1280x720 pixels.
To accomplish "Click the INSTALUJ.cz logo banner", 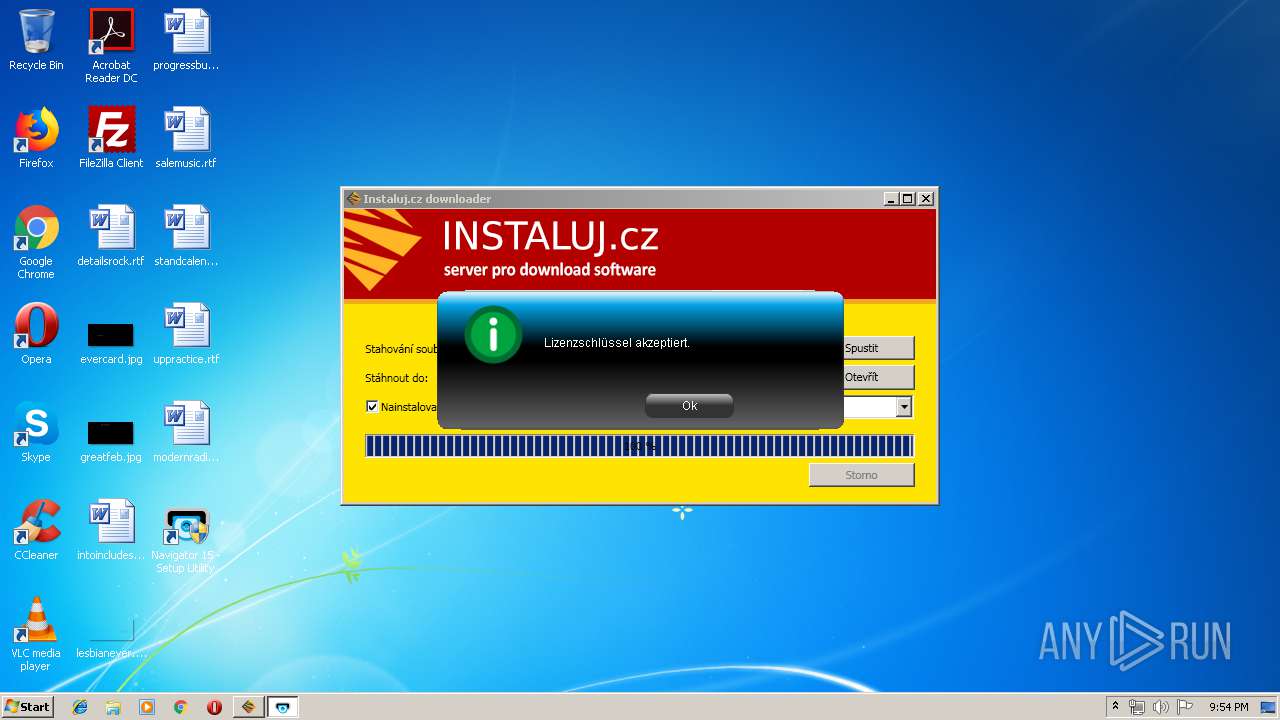I will pos(640,255).
